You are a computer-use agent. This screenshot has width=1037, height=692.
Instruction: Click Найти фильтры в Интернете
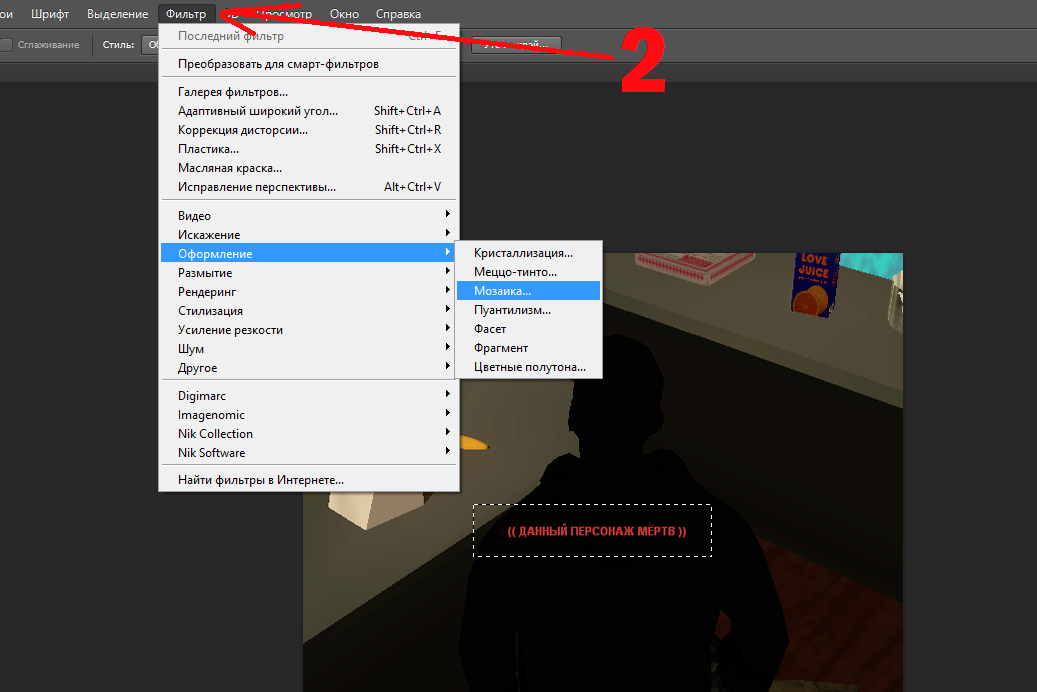(309, 480)
